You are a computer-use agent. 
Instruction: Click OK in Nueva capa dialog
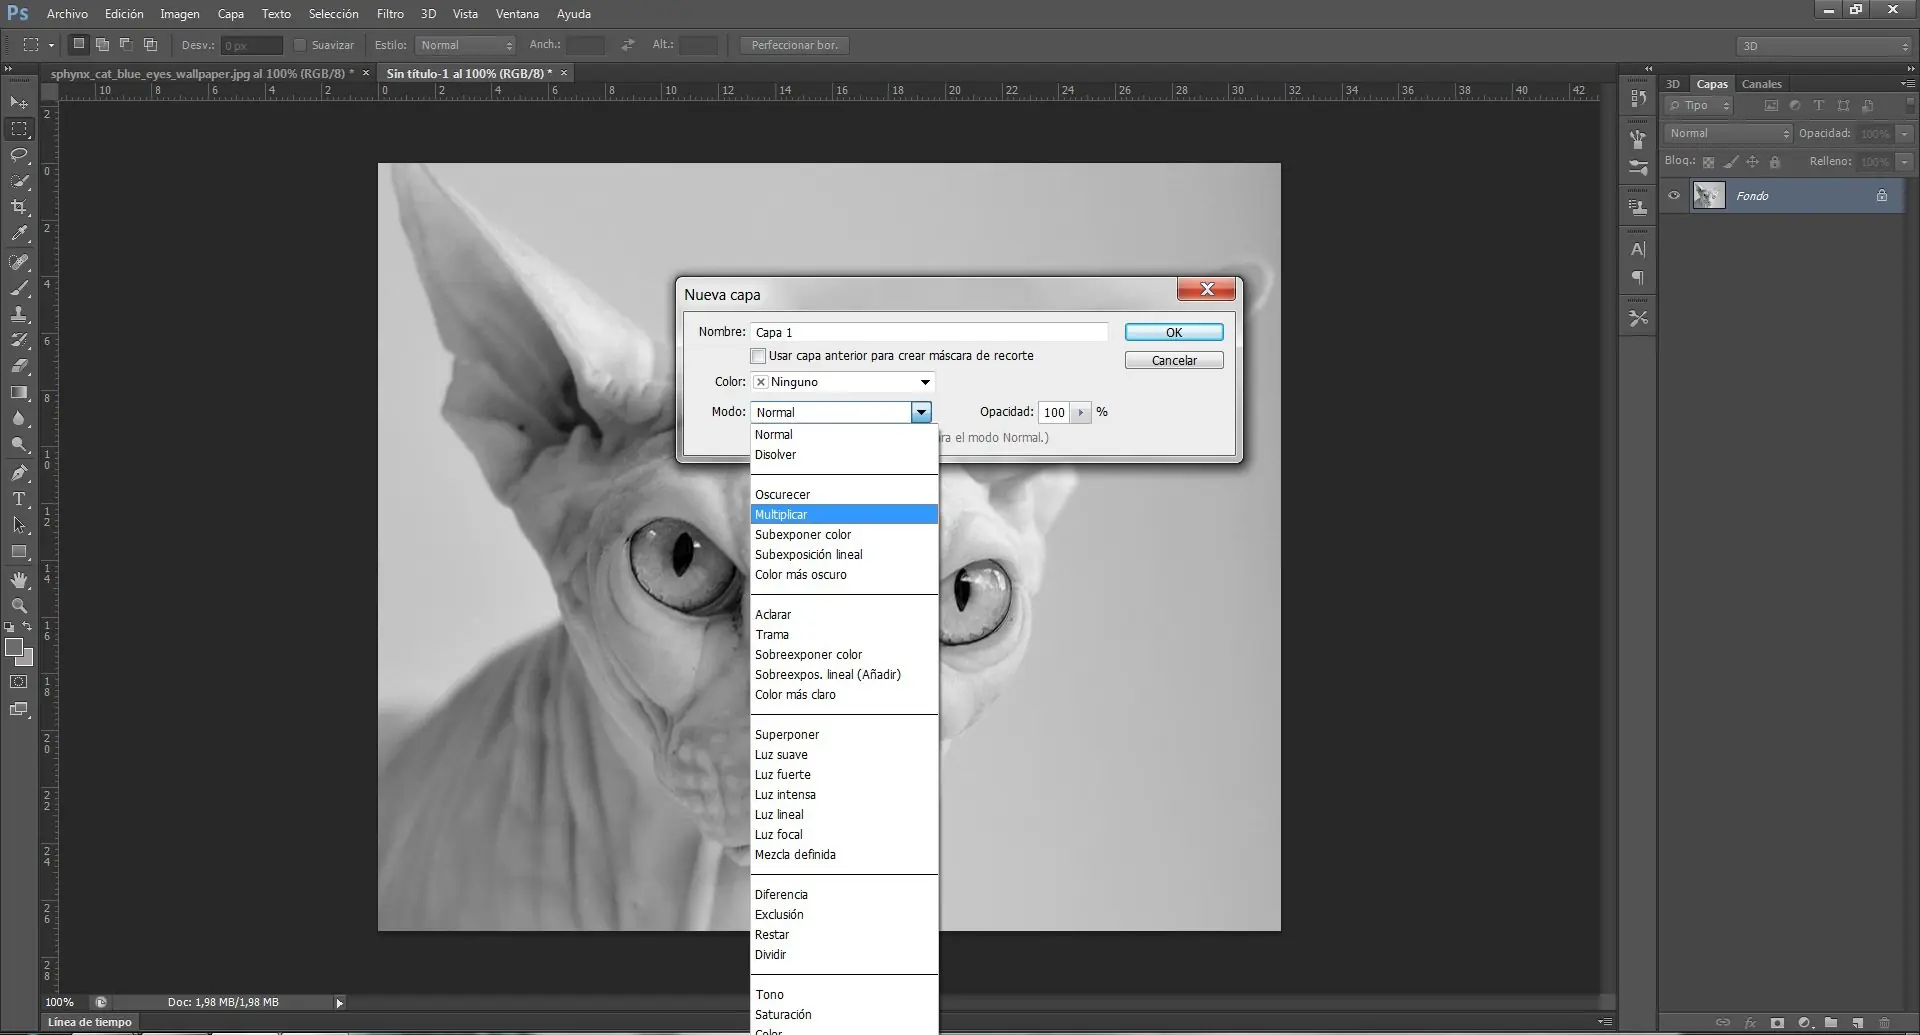point(1174,332)
